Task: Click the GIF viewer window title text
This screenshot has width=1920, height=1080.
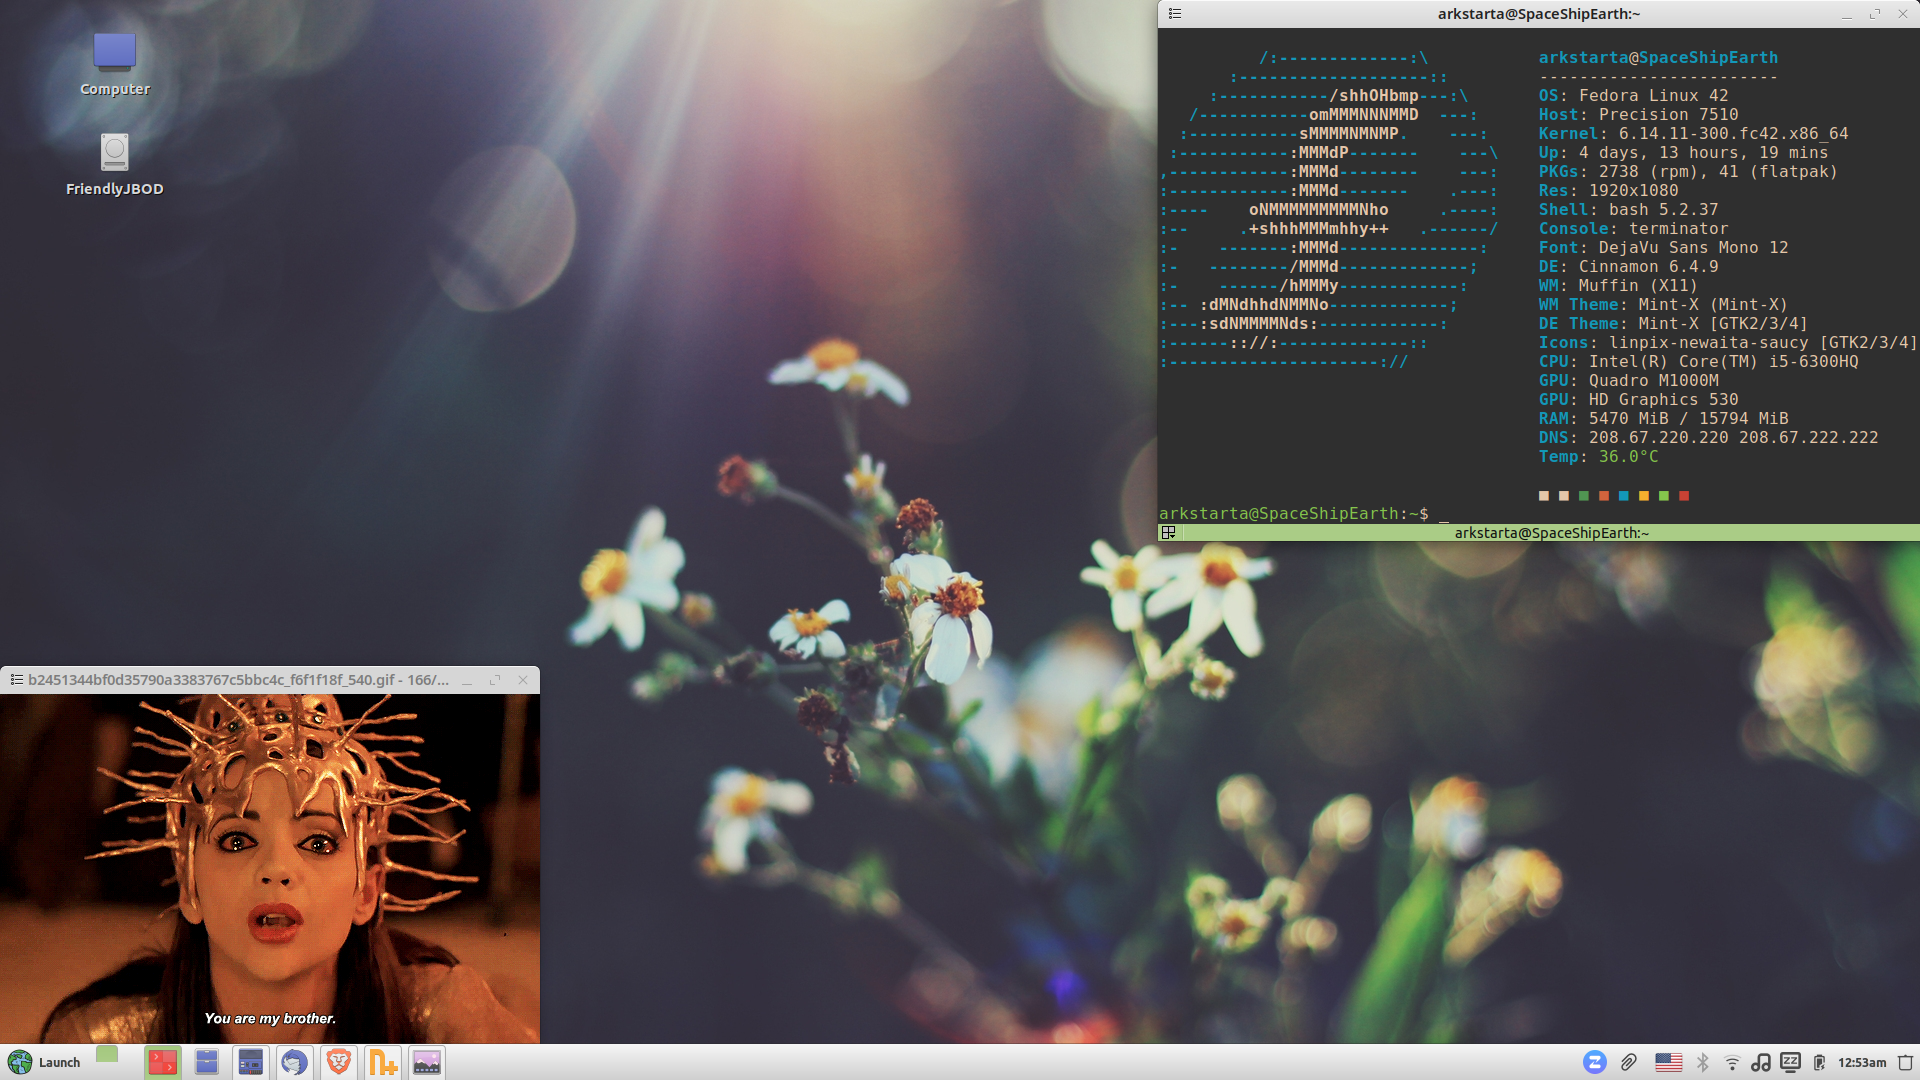Action: 238,680
